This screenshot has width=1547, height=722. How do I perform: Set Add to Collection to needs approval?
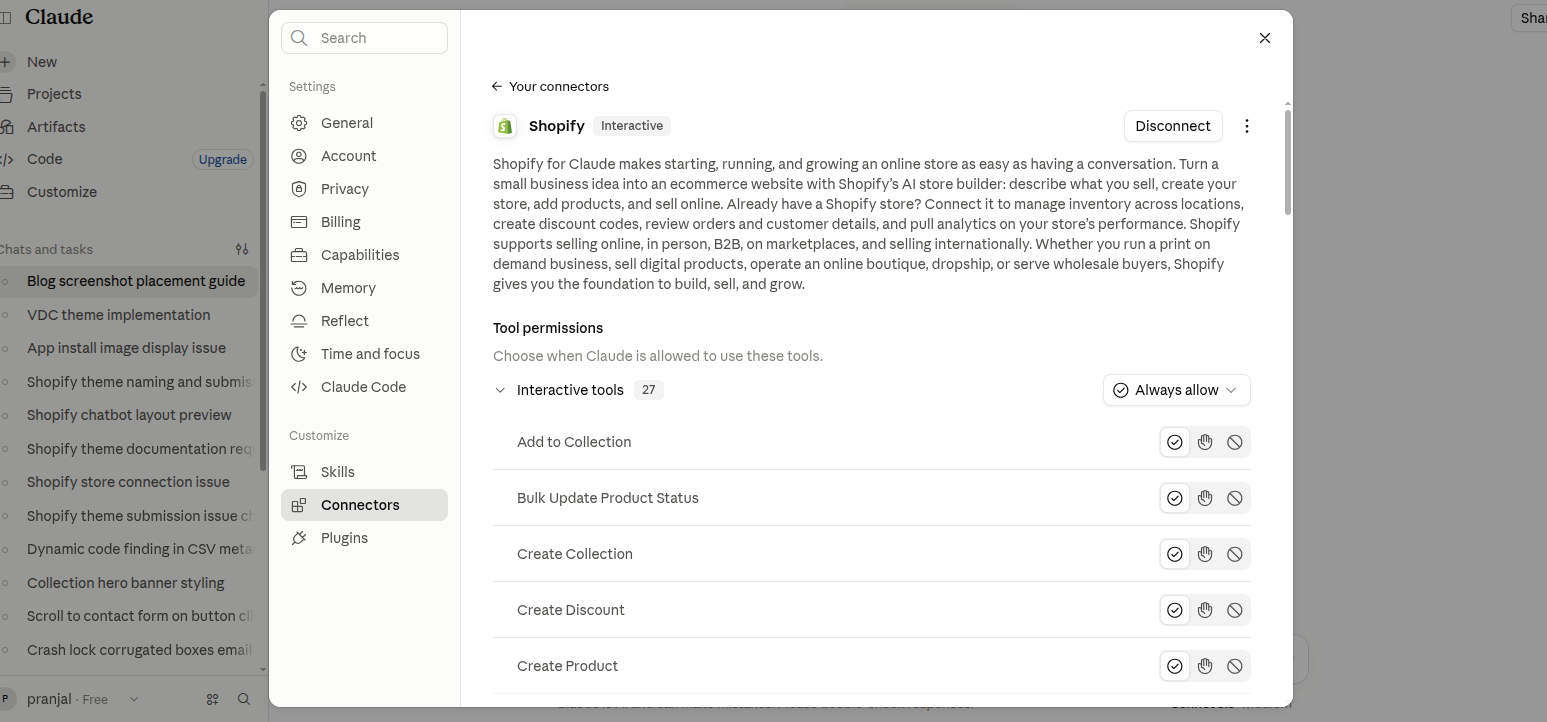[x=1205, y=442]
